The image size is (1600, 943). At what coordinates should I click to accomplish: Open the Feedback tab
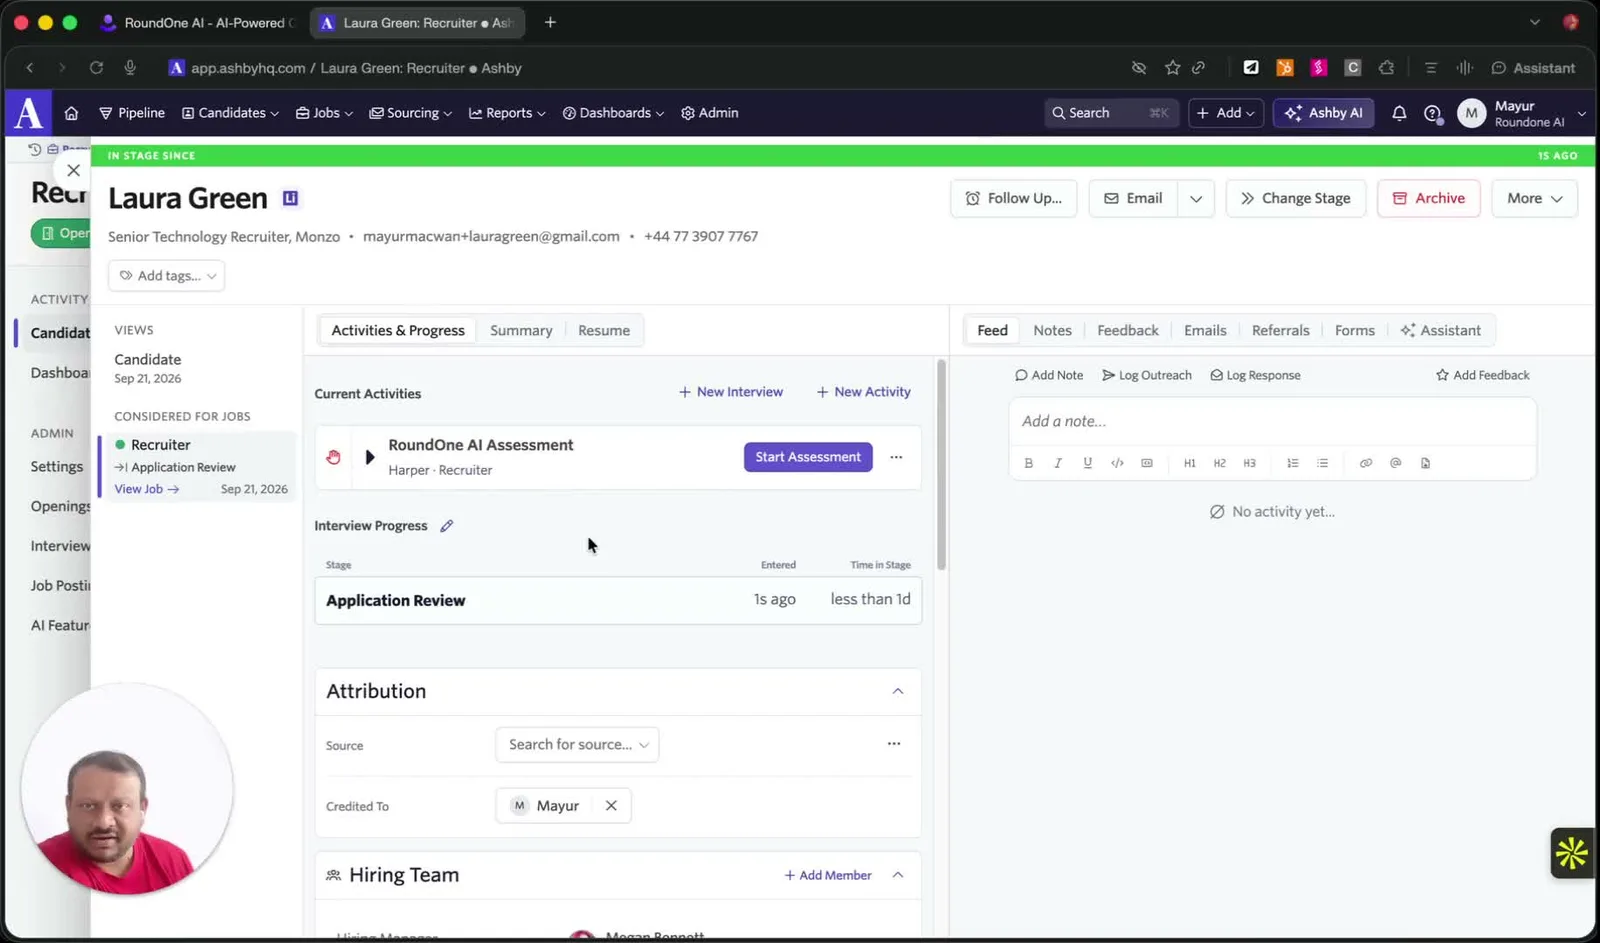[x=1127, y=331]
